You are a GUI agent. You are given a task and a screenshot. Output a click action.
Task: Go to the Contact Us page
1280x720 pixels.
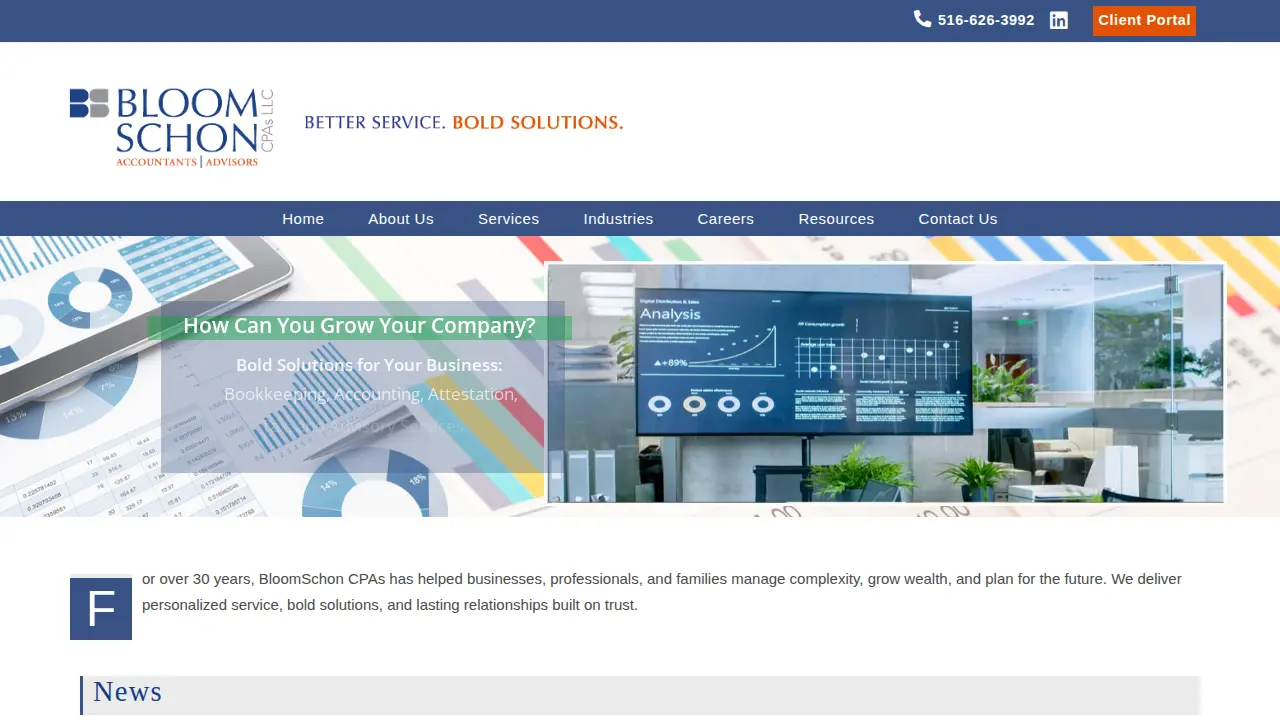point(958,219)
